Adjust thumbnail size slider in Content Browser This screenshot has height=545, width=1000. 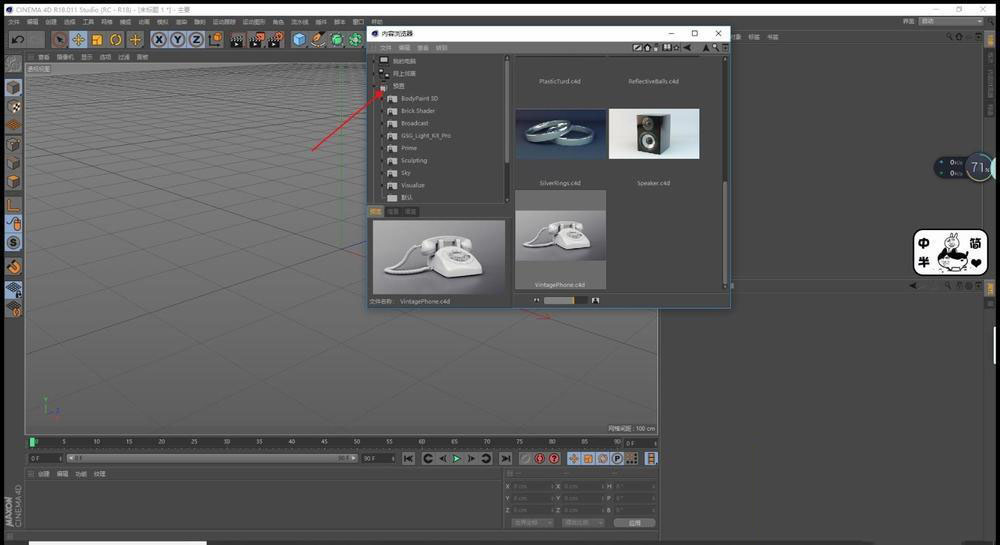pos(564,300)
